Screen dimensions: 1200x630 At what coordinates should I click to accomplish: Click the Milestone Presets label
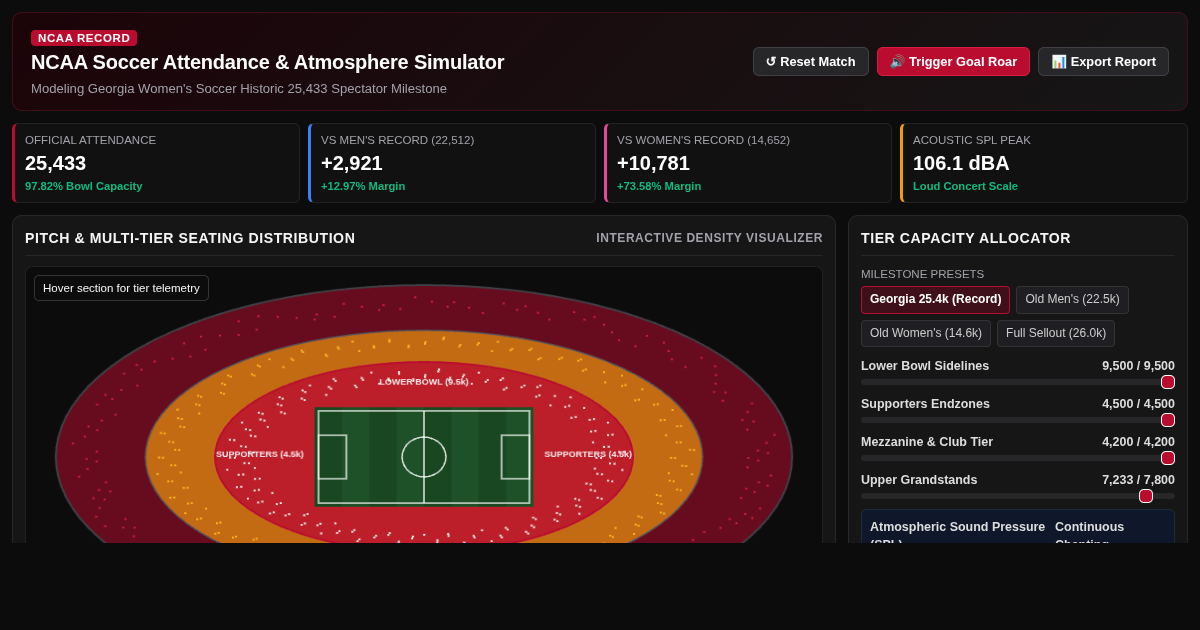[x=922, y=274]
